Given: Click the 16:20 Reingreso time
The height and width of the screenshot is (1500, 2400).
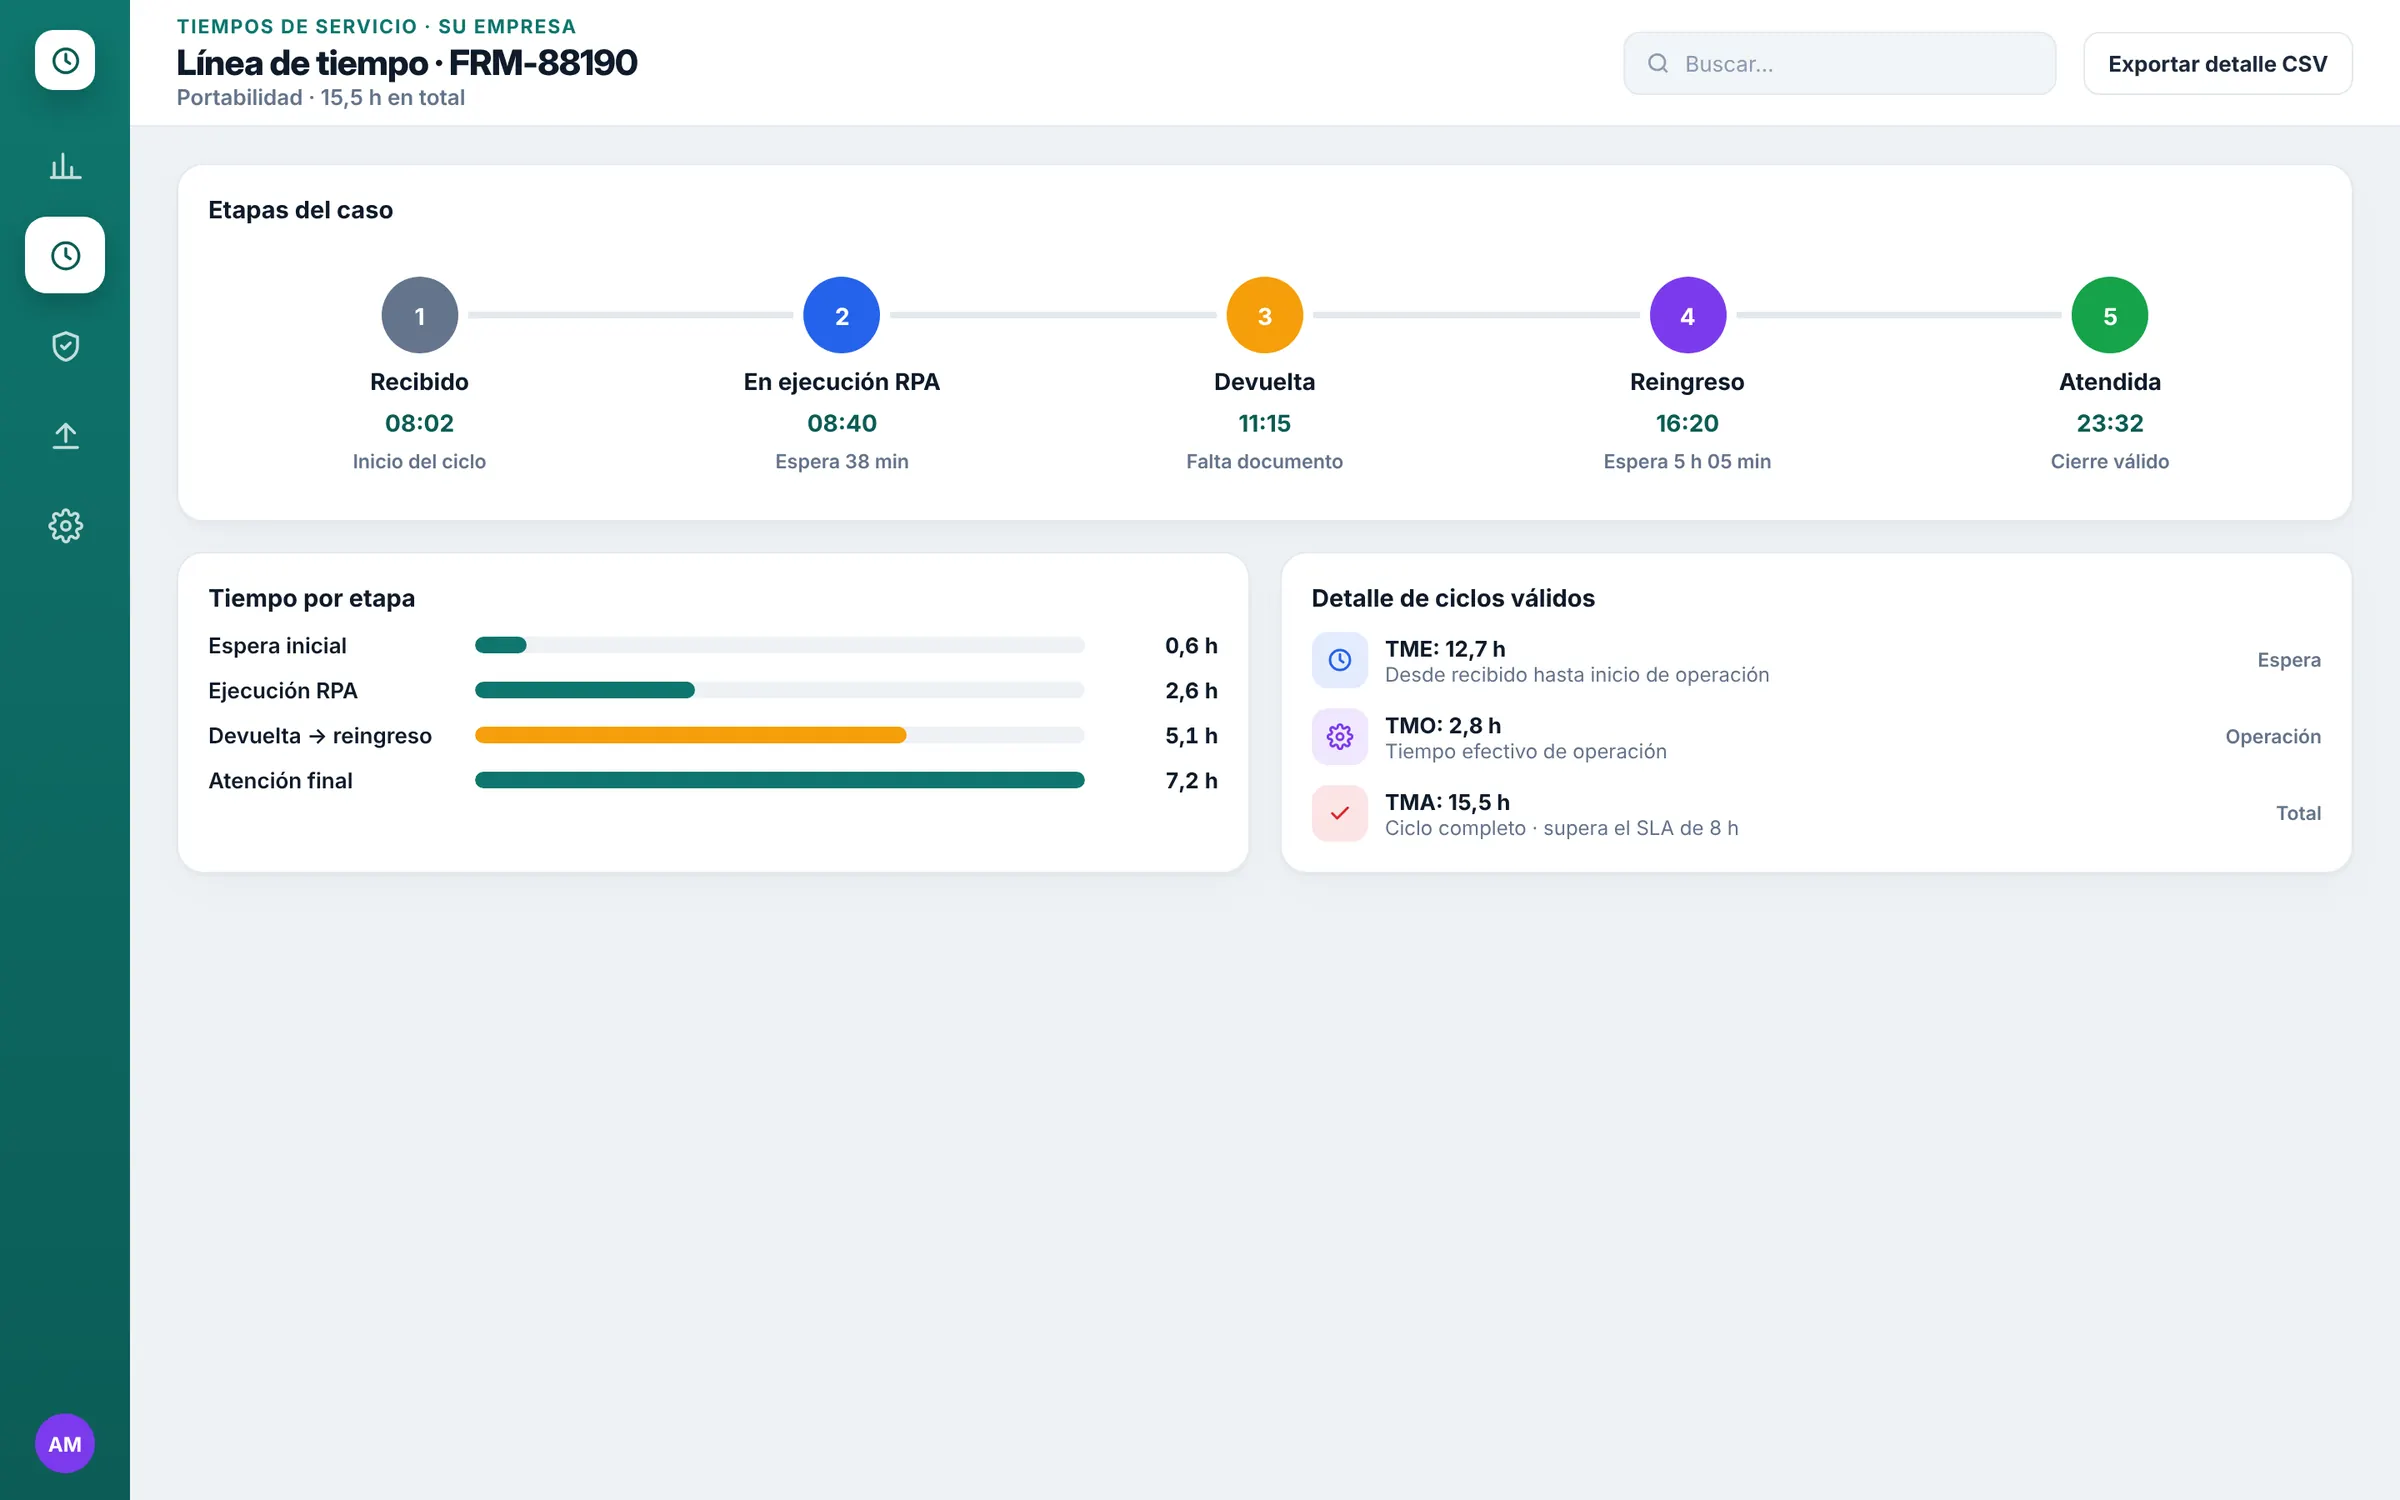Looking at the screenshot, I should coord(1688,423).
